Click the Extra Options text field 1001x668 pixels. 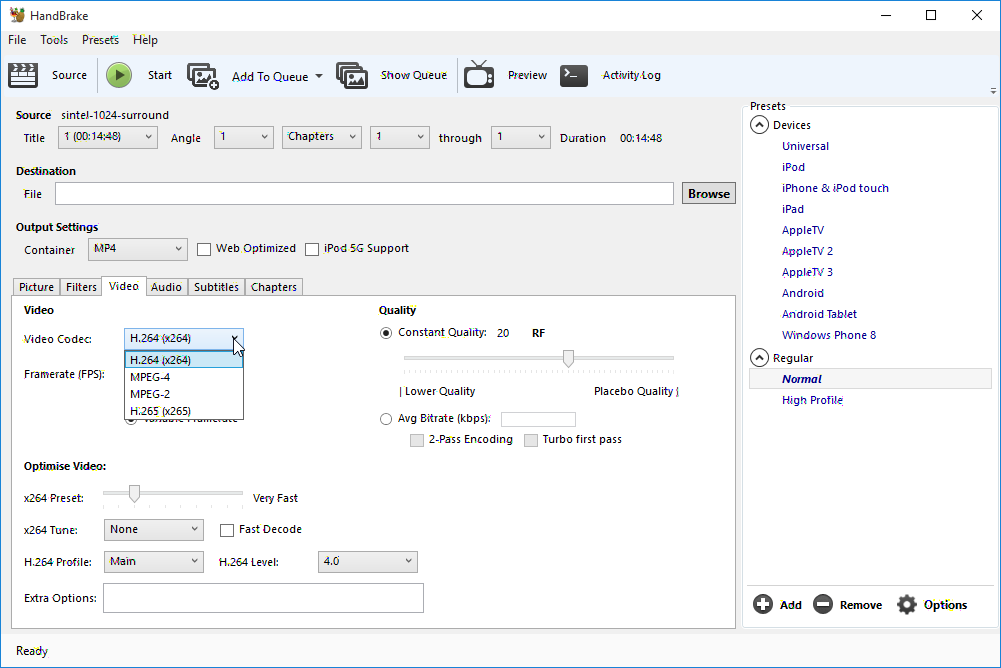click(x=263, y=598)
